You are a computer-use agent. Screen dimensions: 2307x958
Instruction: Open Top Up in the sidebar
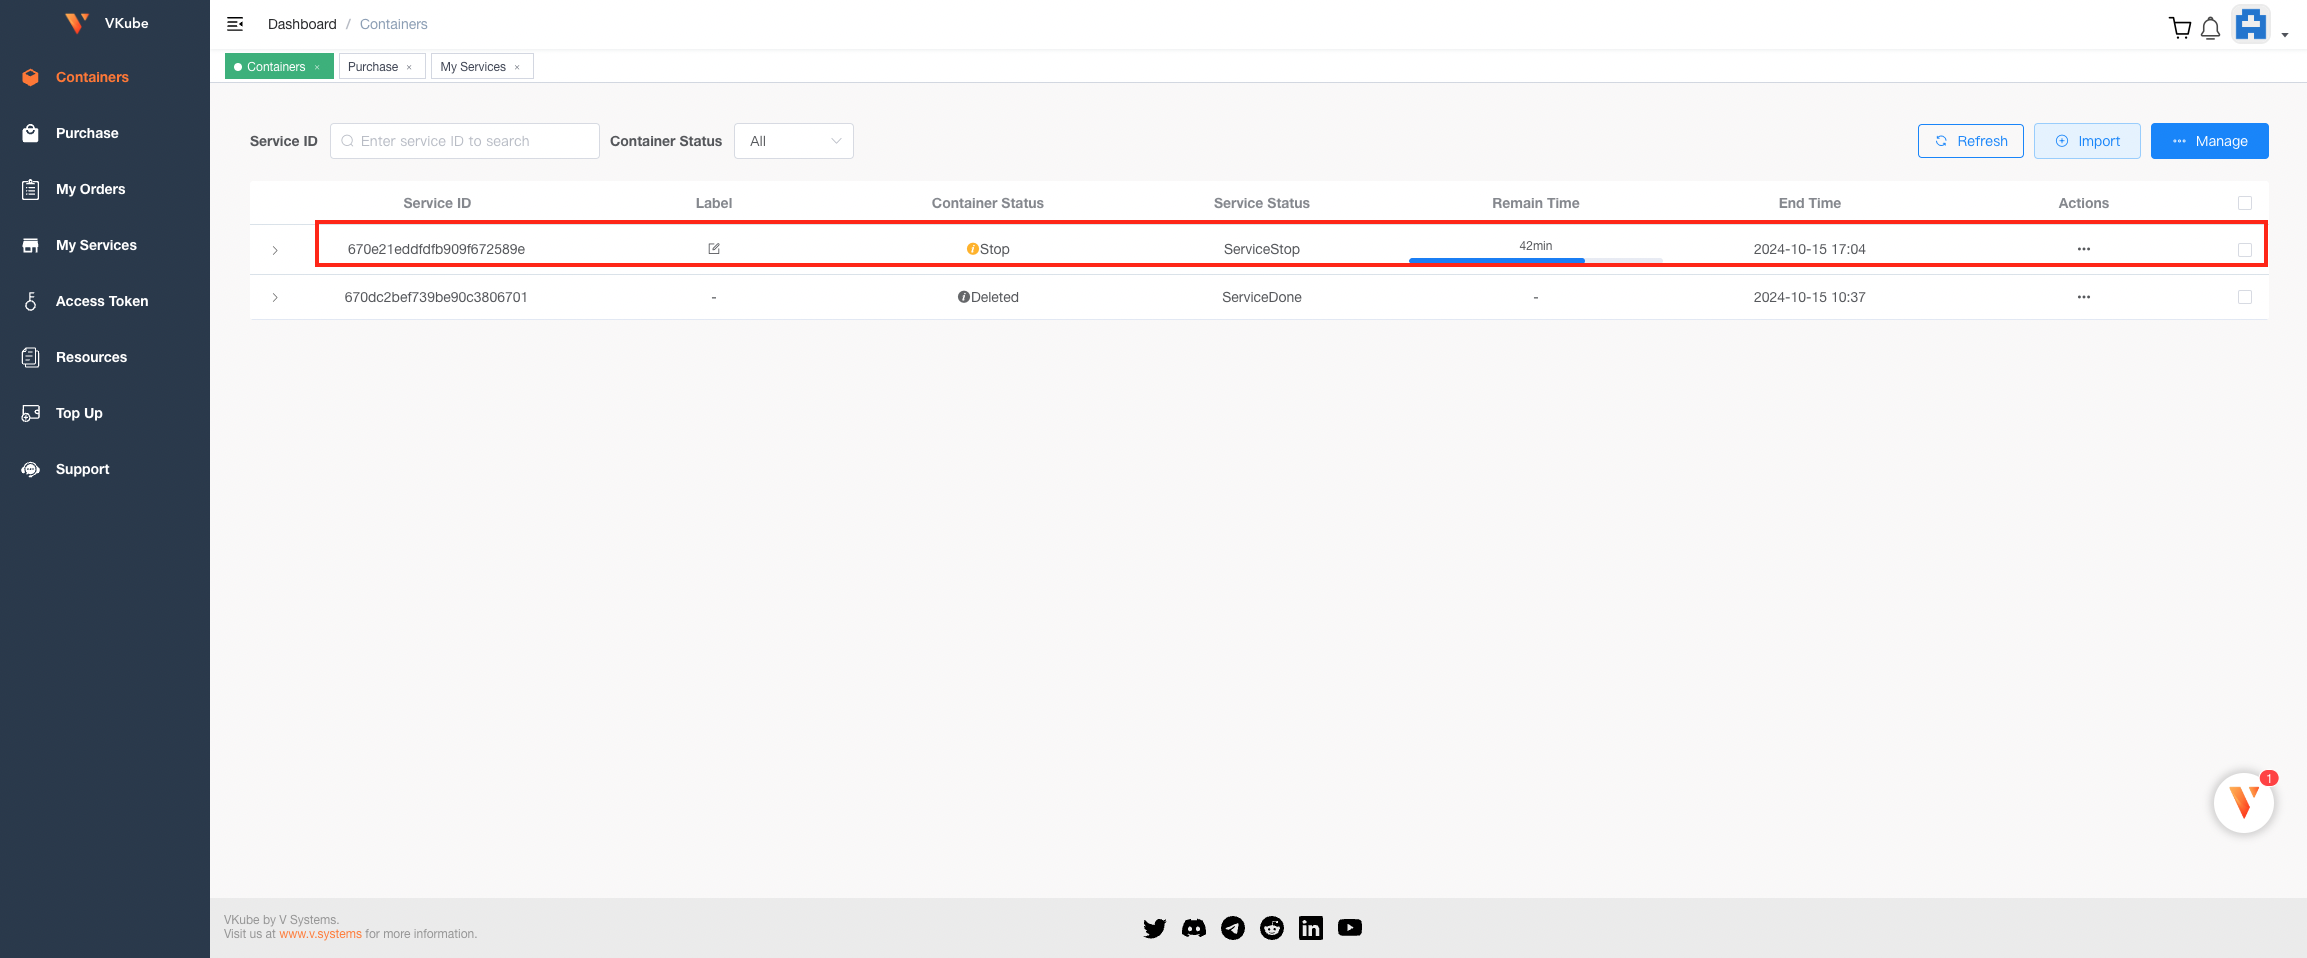click(79, 413)
